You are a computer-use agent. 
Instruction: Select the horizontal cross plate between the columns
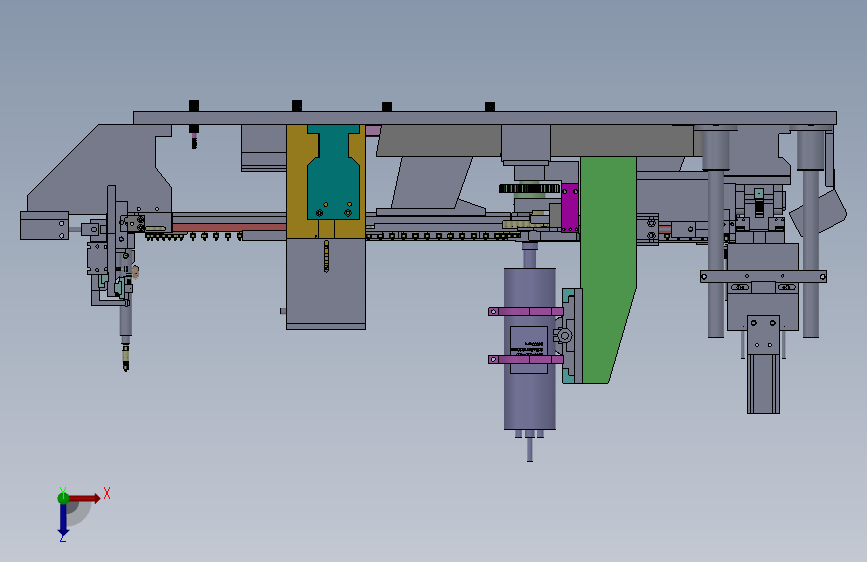[763, 276]
